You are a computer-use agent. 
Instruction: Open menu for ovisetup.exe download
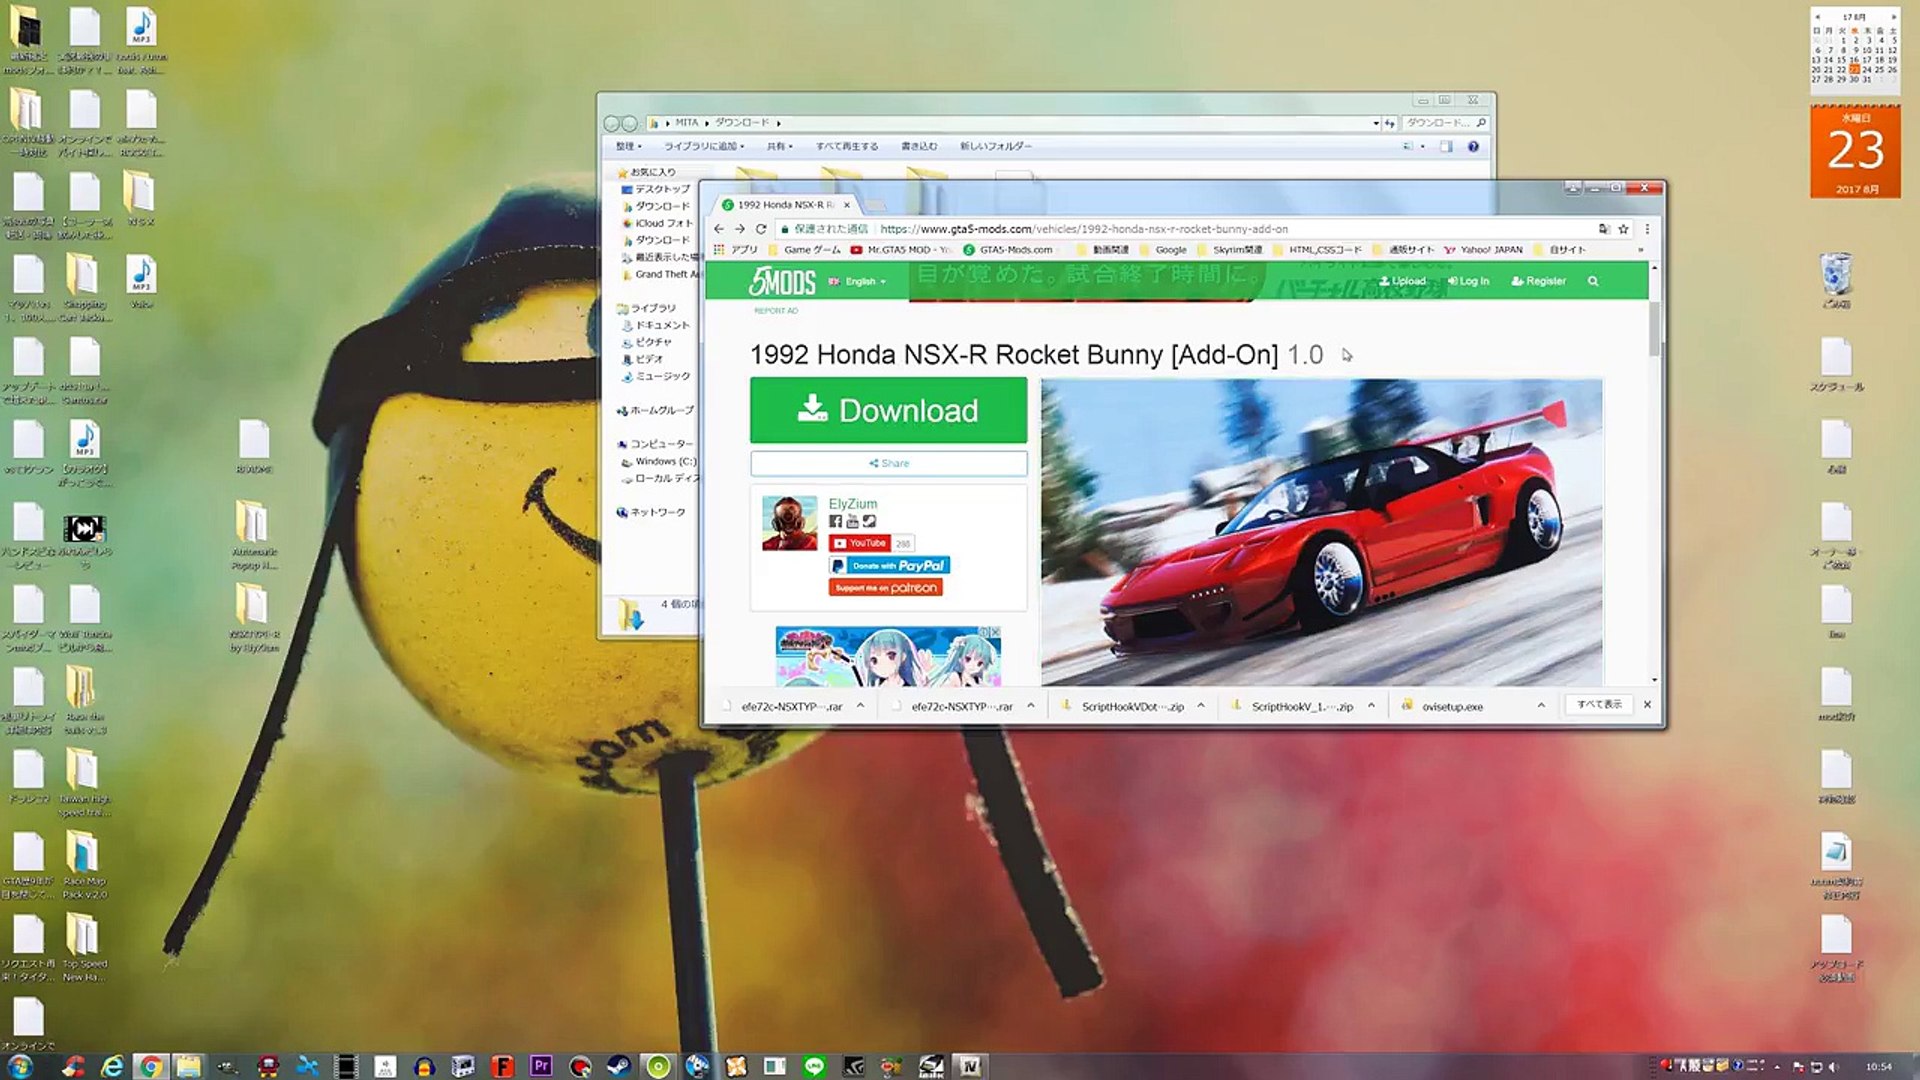(x=1541, y=706)
